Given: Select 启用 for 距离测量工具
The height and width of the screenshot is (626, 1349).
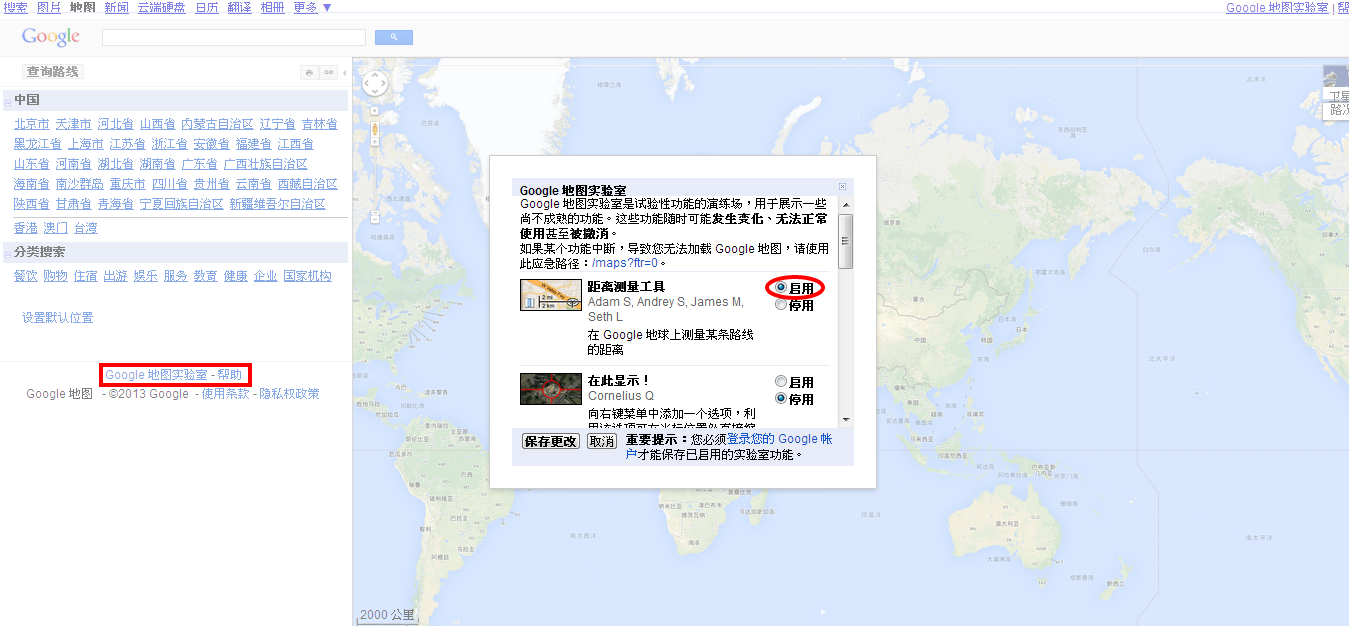Looking at the screenshot, I should pos(781,288).
